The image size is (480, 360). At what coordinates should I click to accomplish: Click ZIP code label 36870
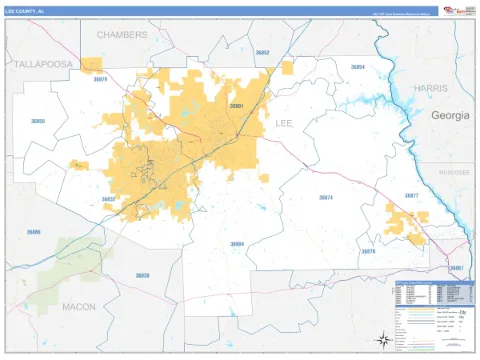pos(368,251)
